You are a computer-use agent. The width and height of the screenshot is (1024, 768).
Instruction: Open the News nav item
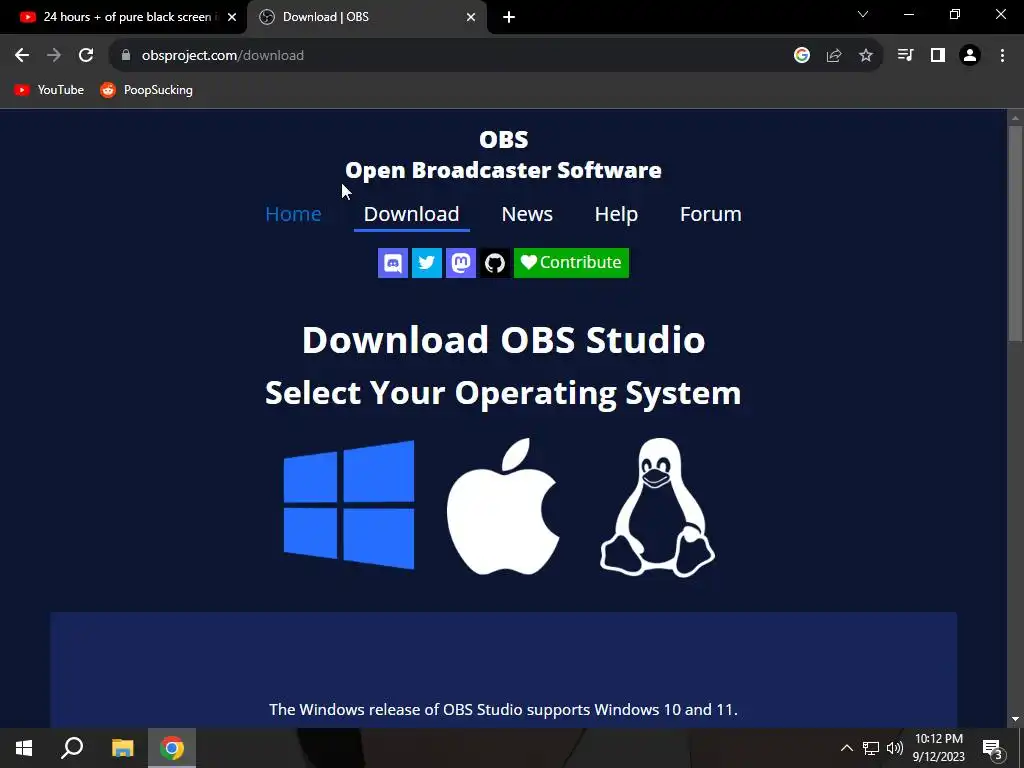pyautogui.click(x=527, y=214)
